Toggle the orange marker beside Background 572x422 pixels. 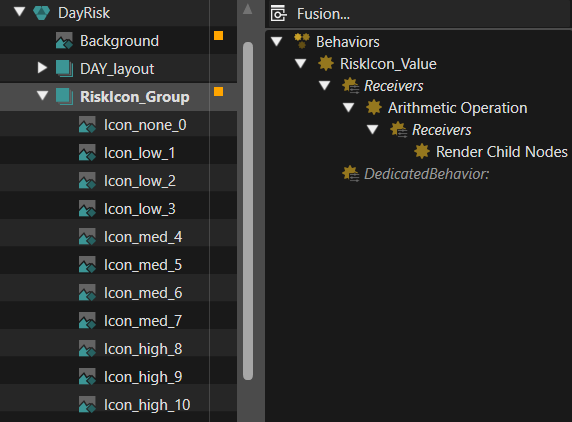click(x=219, y=36)
